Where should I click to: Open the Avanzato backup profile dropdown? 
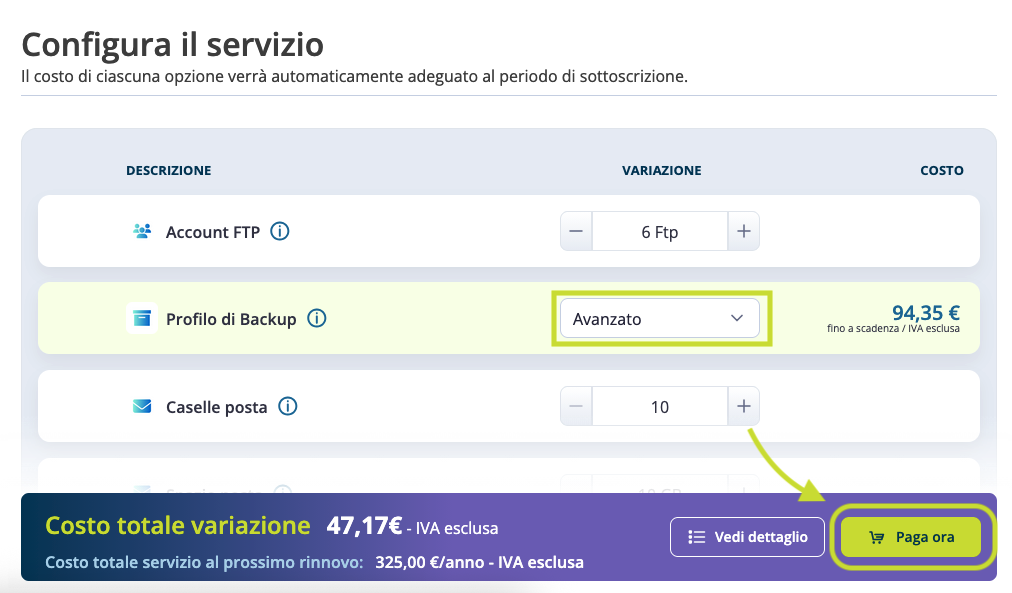[659, 319]
